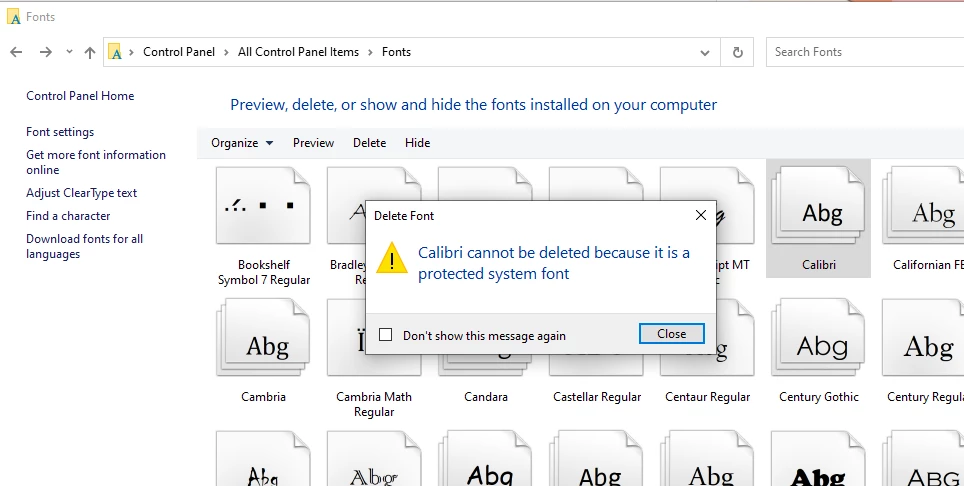Click the Candara font label
964x486 pixels.
pos(486,397)
